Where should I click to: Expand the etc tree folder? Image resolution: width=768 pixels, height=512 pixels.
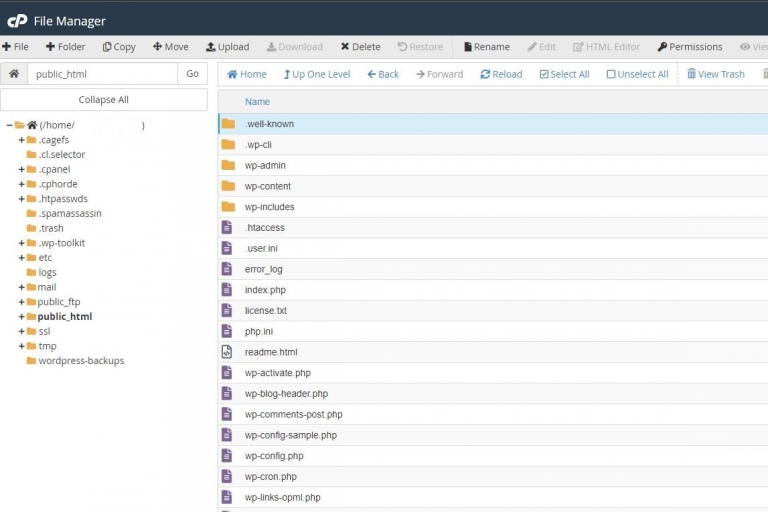point(22,258)
